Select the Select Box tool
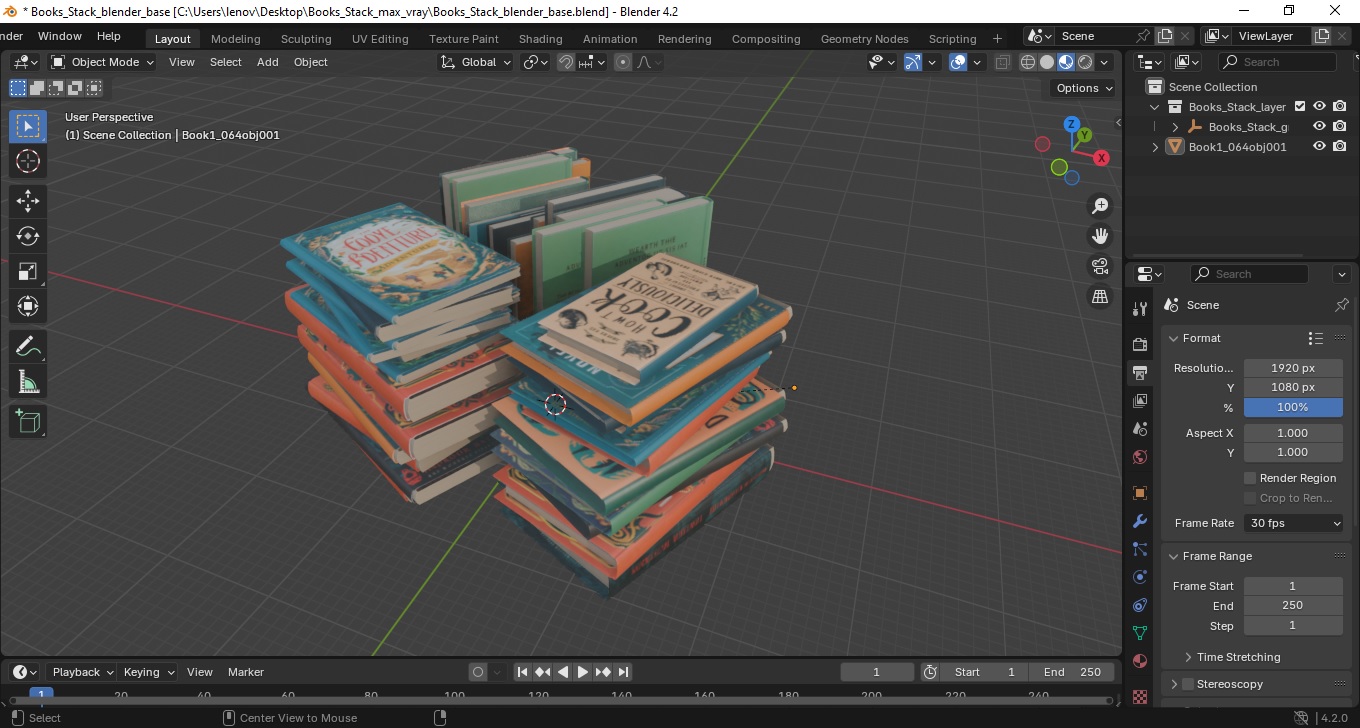 pos(28,126)
